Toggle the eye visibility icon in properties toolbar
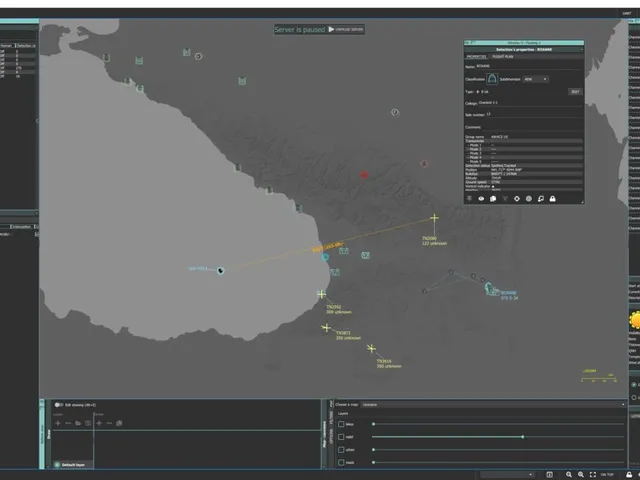 (481, 199)
